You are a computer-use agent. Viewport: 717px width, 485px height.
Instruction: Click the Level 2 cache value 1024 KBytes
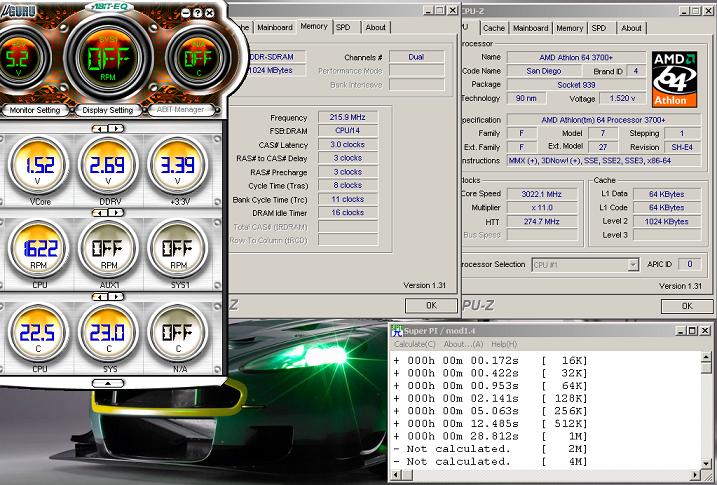pyautogui.click(x=667, y=221)
